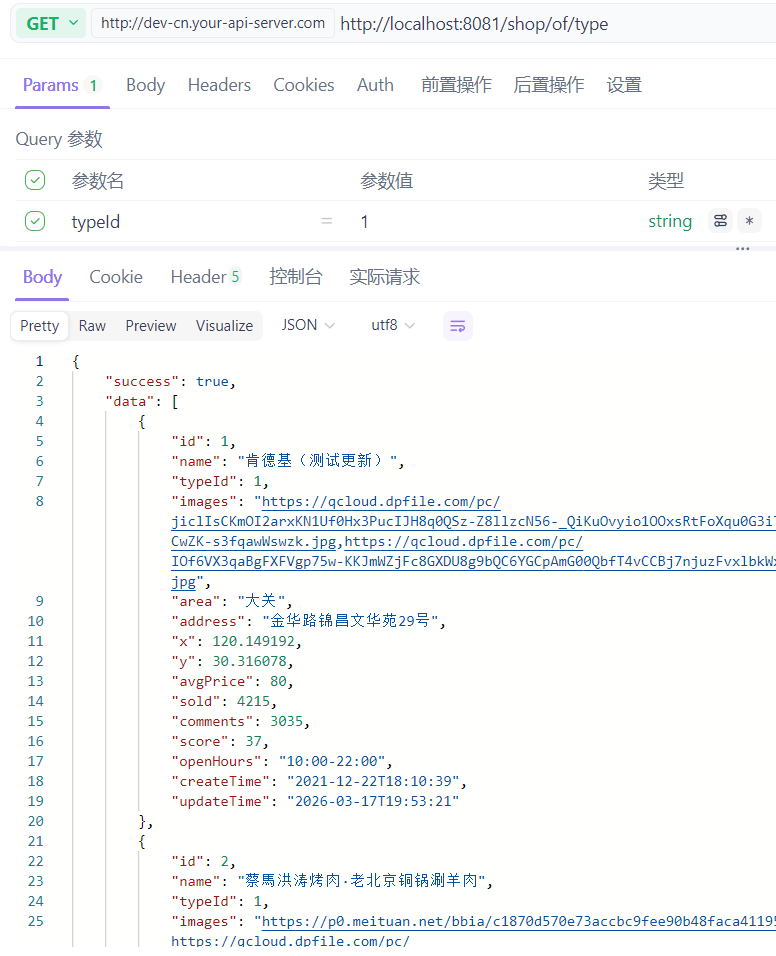The height and width of the screenshot is (956, 776).
Task: Toggle the select-all checkbox beside 参数名
Action: tap(35, 180)
